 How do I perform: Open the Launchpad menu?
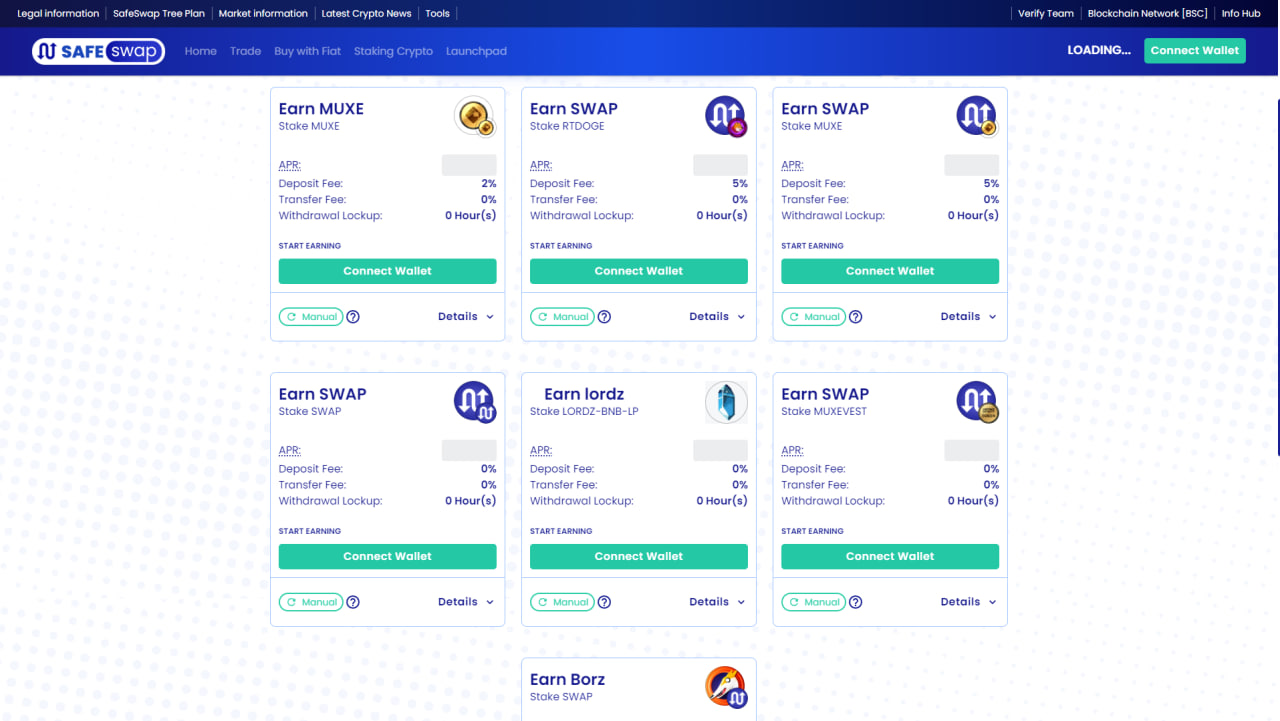(x=476, y=51)
